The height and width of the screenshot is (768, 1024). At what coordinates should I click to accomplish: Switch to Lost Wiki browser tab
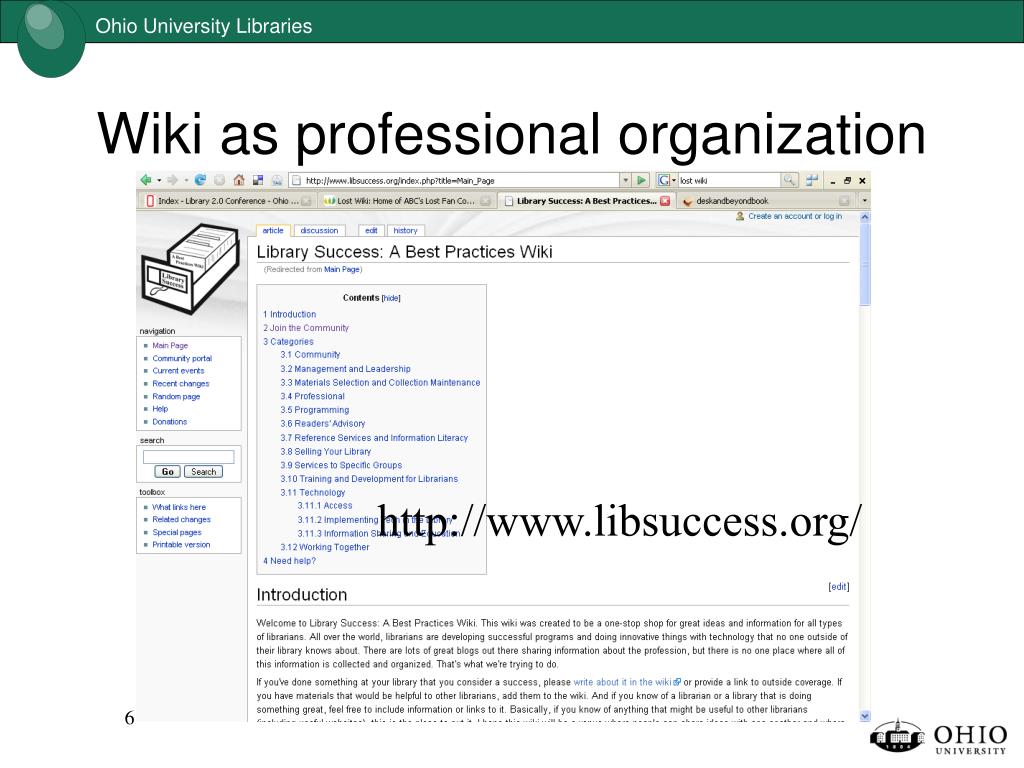click(406, 201)
